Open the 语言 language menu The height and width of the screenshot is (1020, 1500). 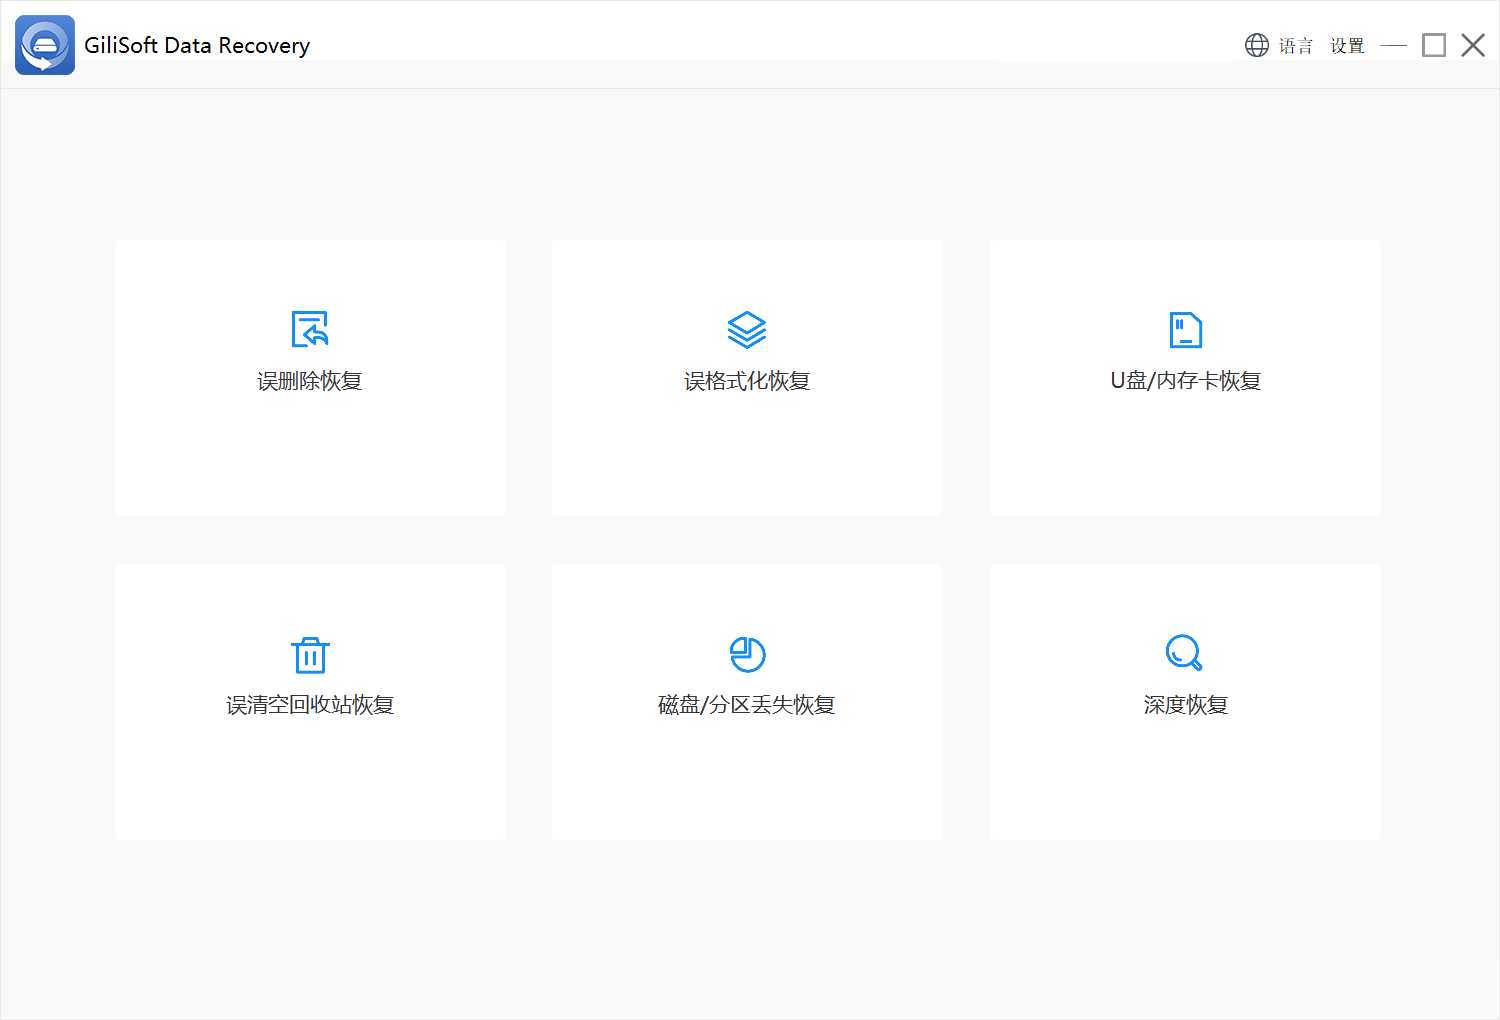point(1296,46)
